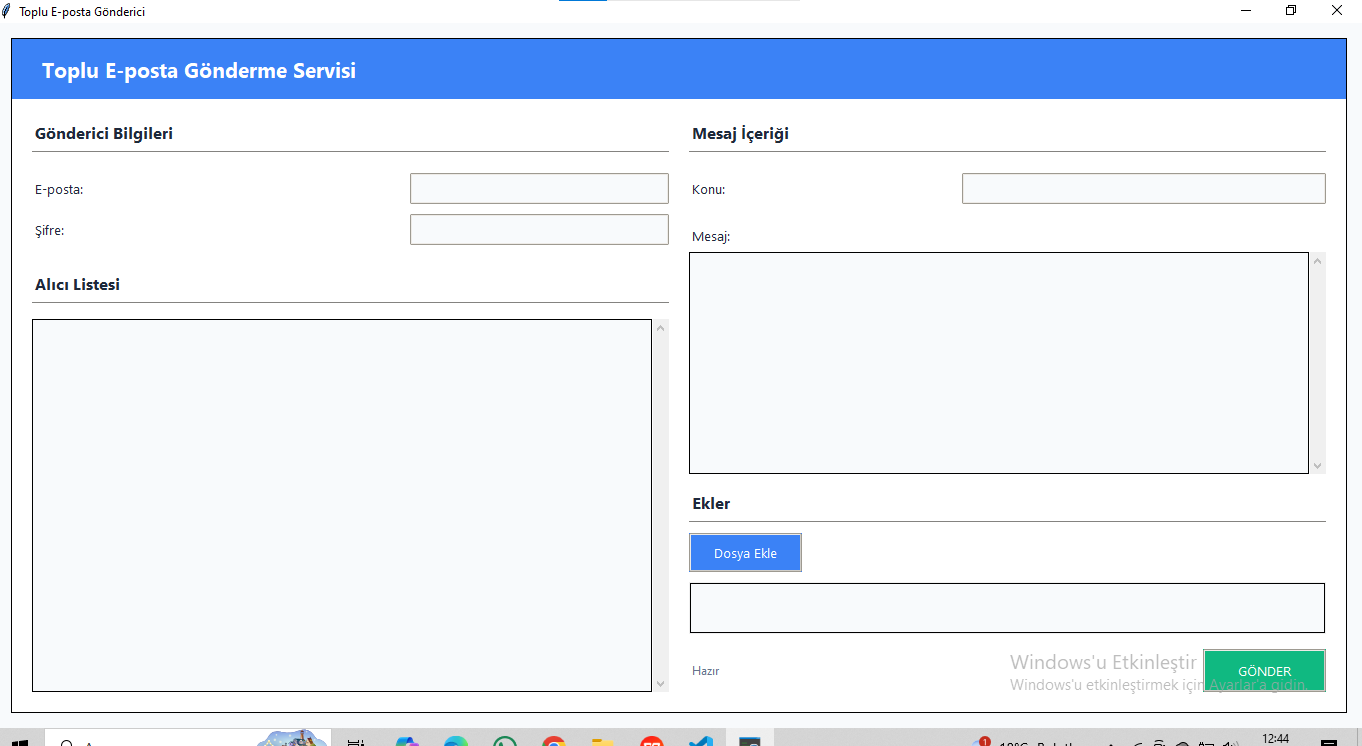Click the Şifre: label
Viewport: 1362px width, 746px height.
click(49, 230)
